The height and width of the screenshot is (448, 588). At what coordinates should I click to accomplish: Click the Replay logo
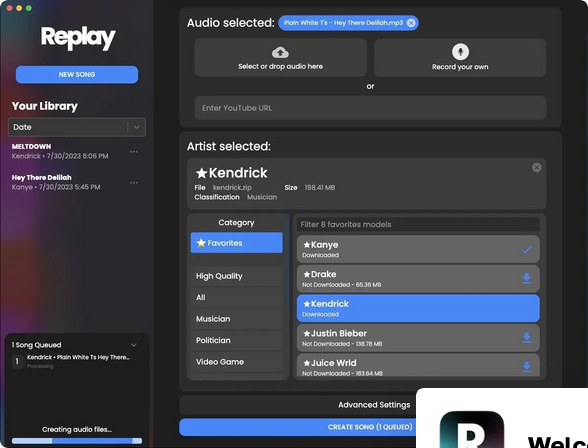78,38
